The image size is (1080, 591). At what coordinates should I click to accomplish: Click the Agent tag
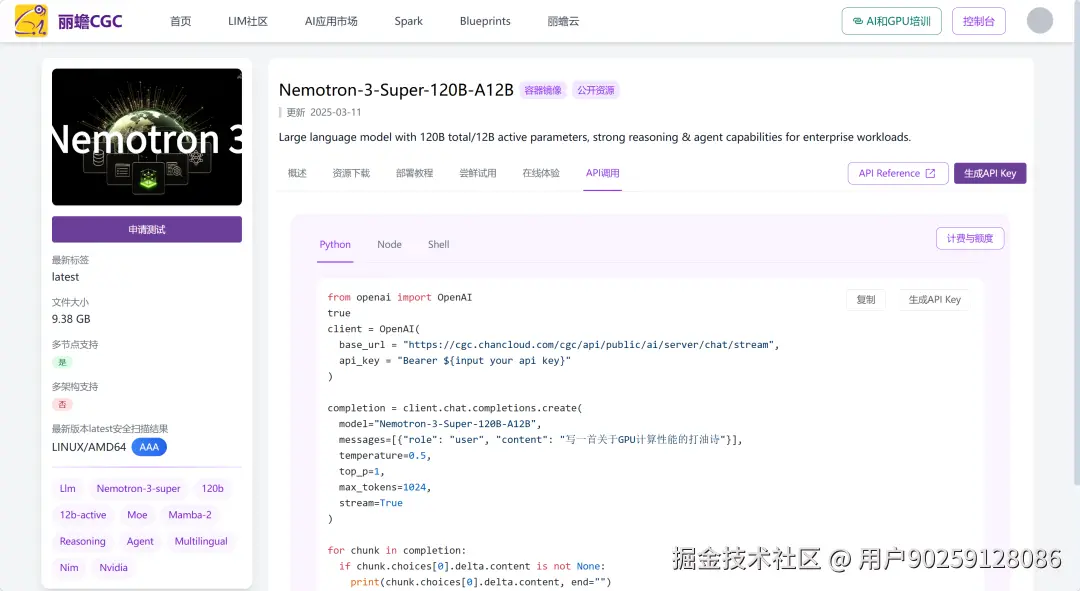[140, 541]
